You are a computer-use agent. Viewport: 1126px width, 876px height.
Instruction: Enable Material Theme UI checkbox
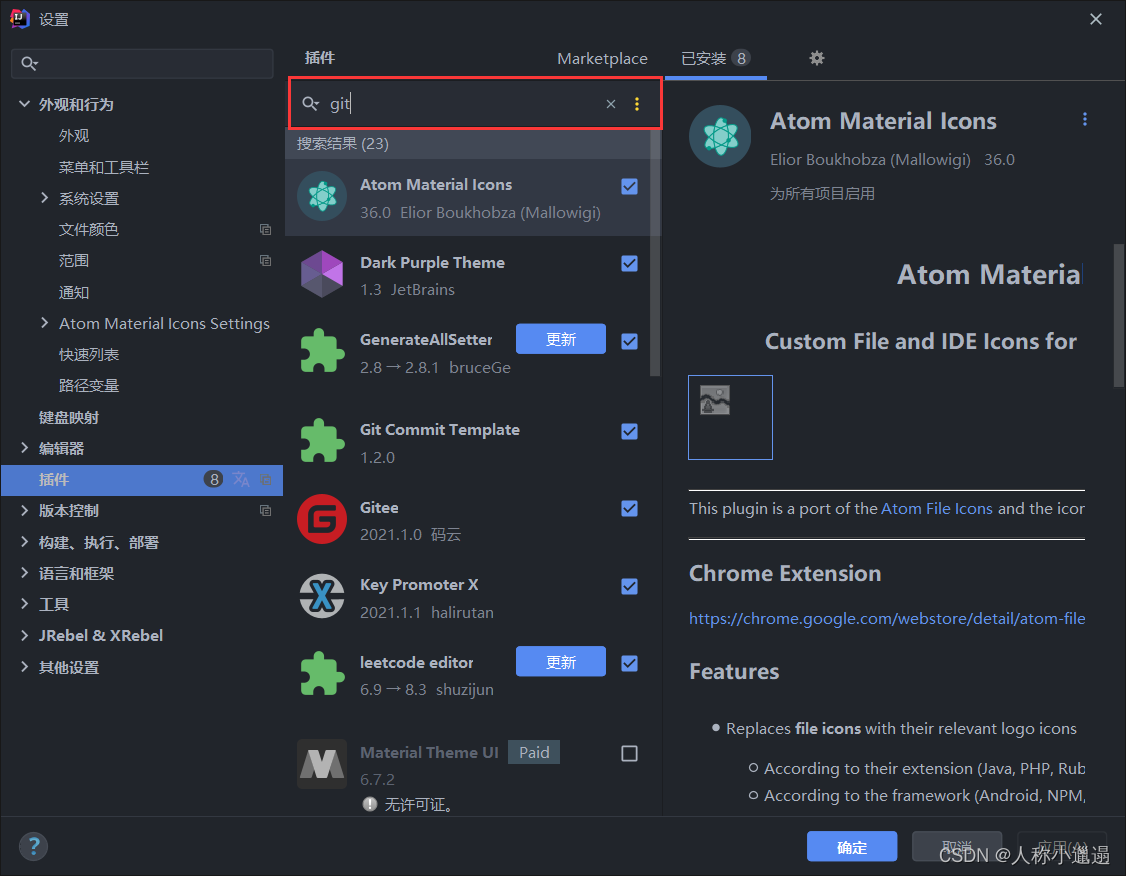pyautogui.click(x=629, y=753)
